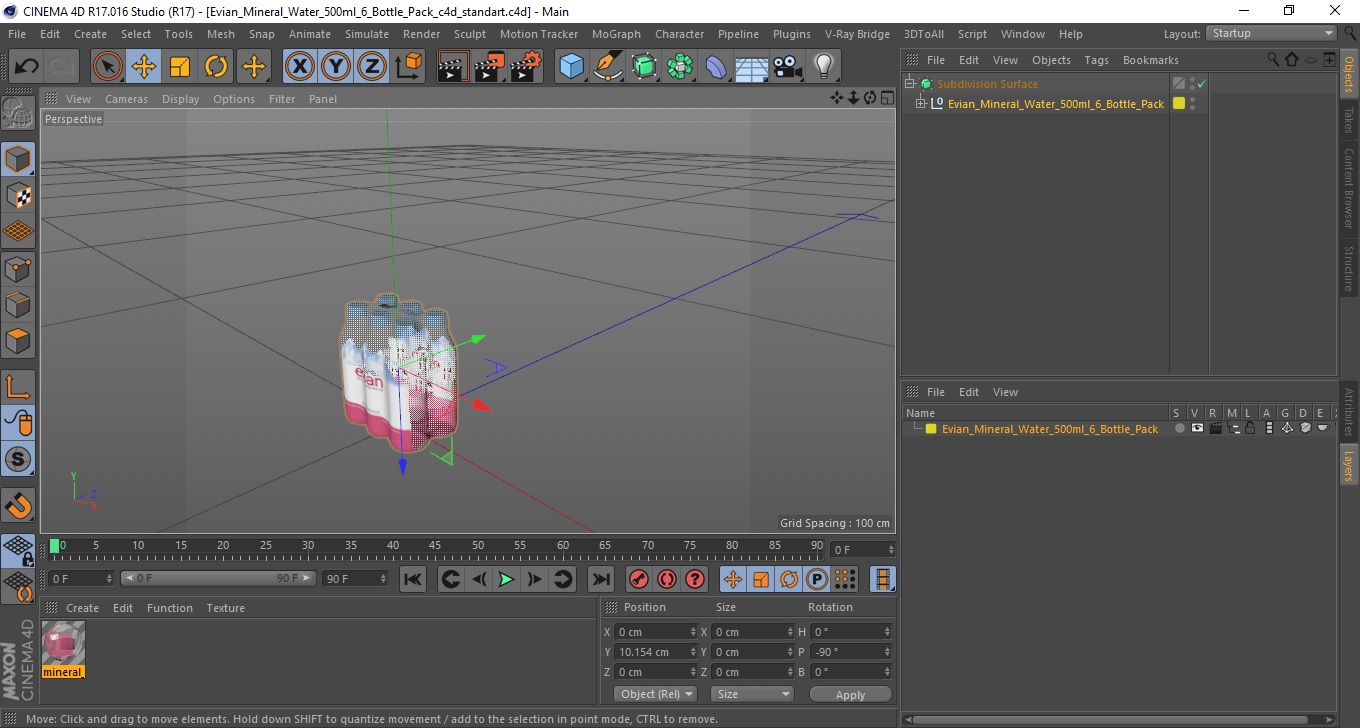
Task: Go to start of animation
Action: (413, 579)
